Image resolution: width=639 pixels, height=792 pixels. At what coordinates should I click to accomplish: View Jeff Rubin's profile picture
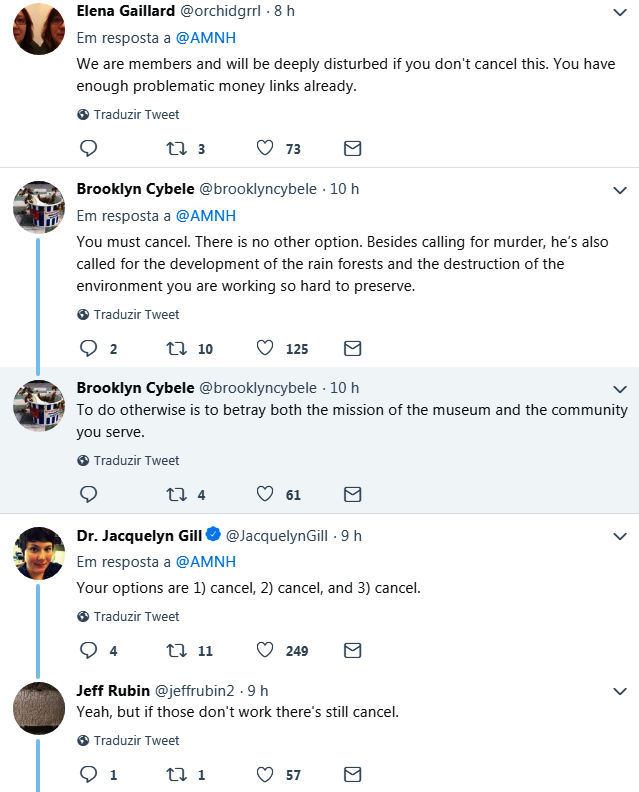pyautogui.click(x=39, y=708)
